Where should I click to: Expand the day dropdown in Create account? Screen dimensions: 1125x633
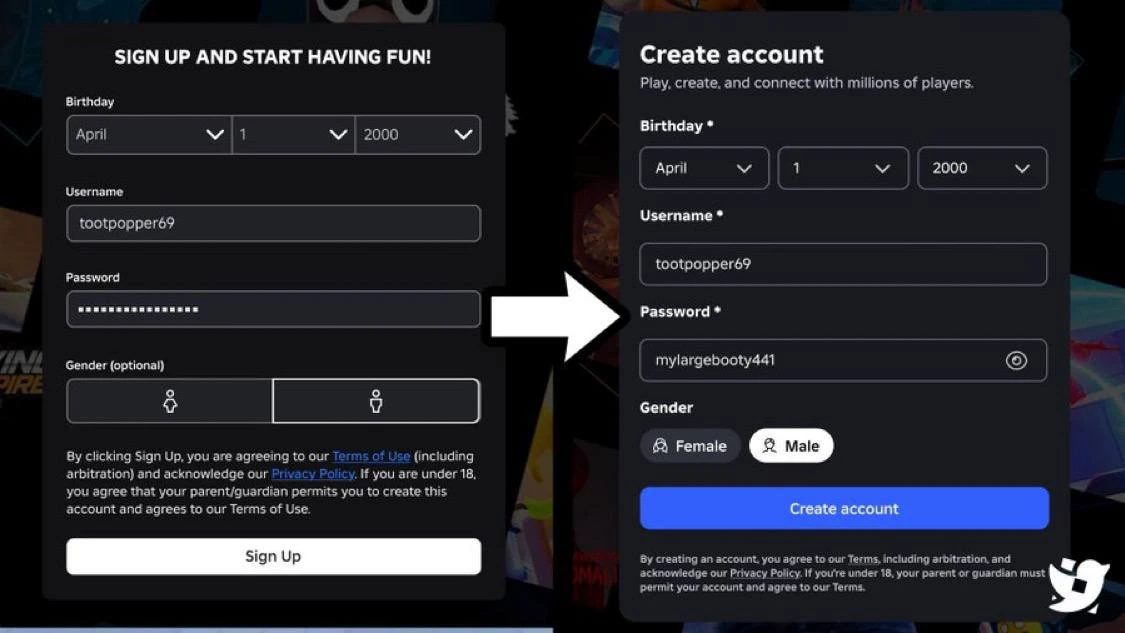[x=842, y=168]
